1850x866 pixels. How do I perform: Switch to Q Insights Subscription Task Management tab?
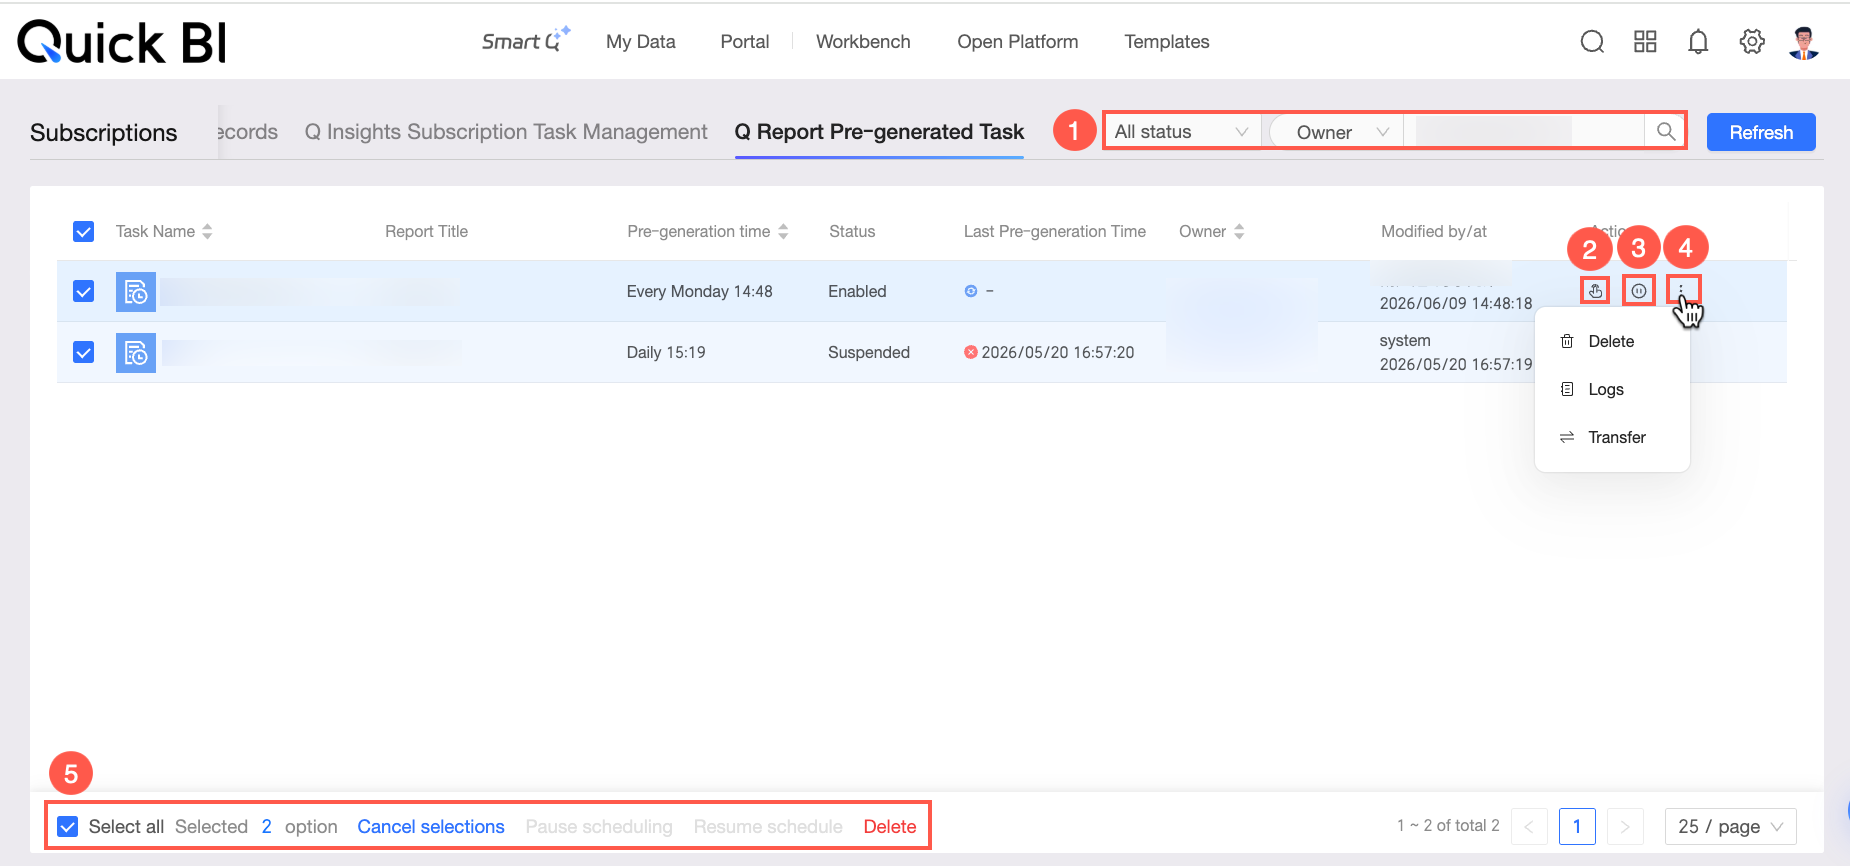pos(506,132)
